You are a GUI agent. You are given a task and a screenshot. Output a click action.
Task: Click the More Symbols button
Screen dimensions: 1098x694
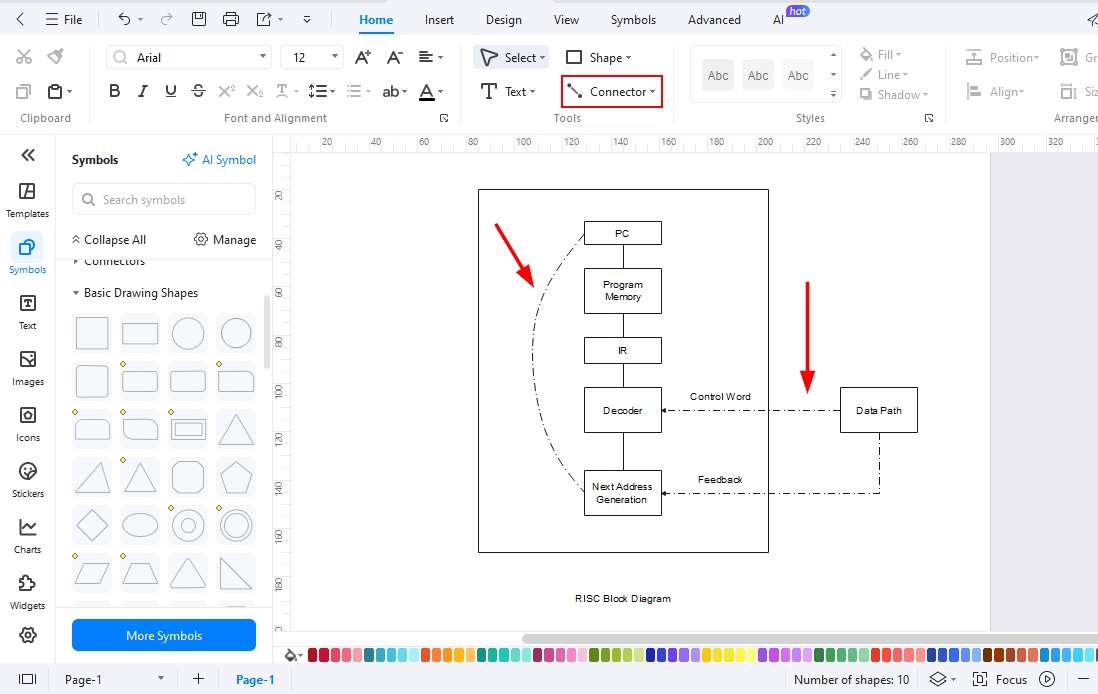click(163, 635)
